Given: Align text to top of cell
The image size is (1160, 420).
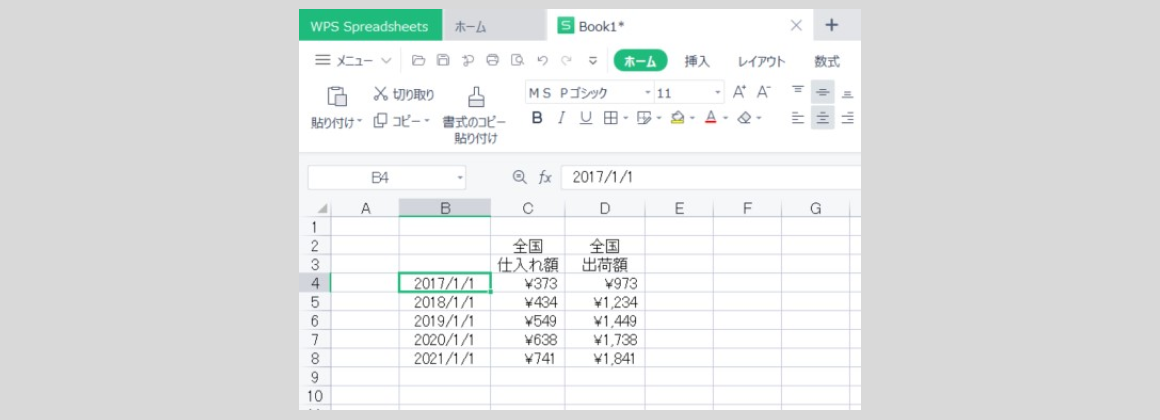Looking at the screenshot, I should [798, 92].
